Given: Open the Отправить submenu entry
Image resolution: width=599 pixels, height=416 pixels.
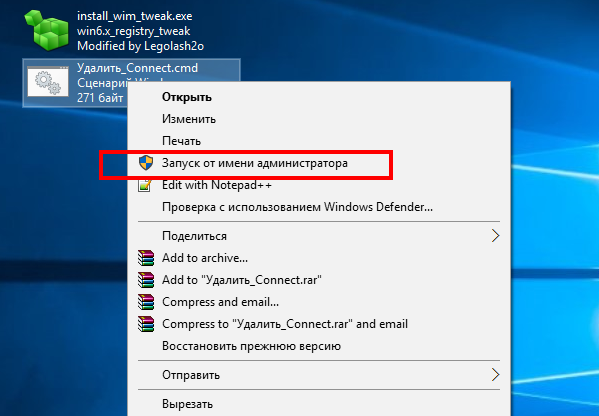Looking at the screenshot, I should point(319,375).
